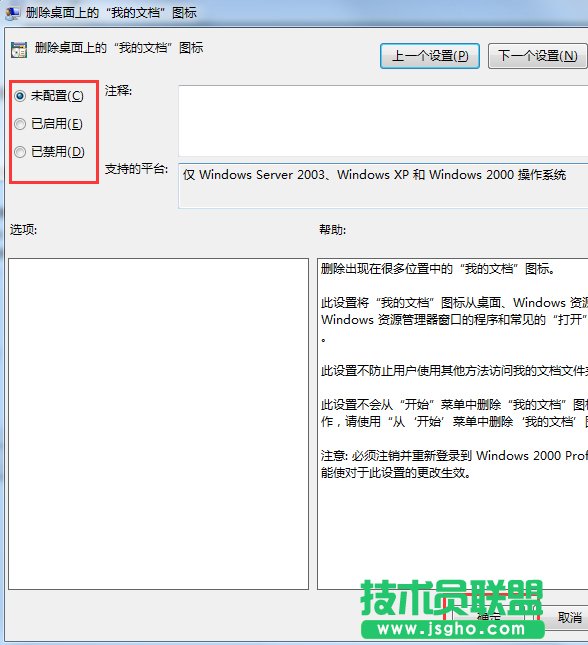The image size is (588, 645).
Task: Click the policy setting icon beside the heading
Action: 19,49
